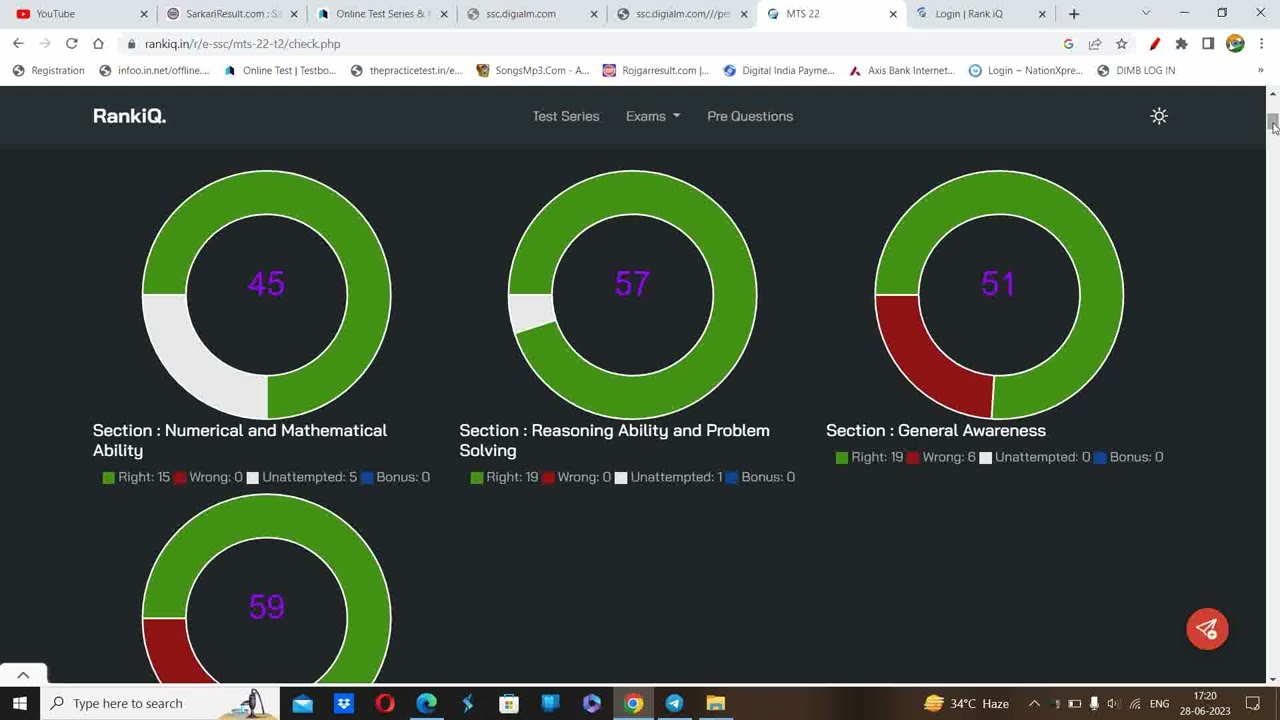Click the Numerical Ability donut chart
1280x720 pixels.
267,295
